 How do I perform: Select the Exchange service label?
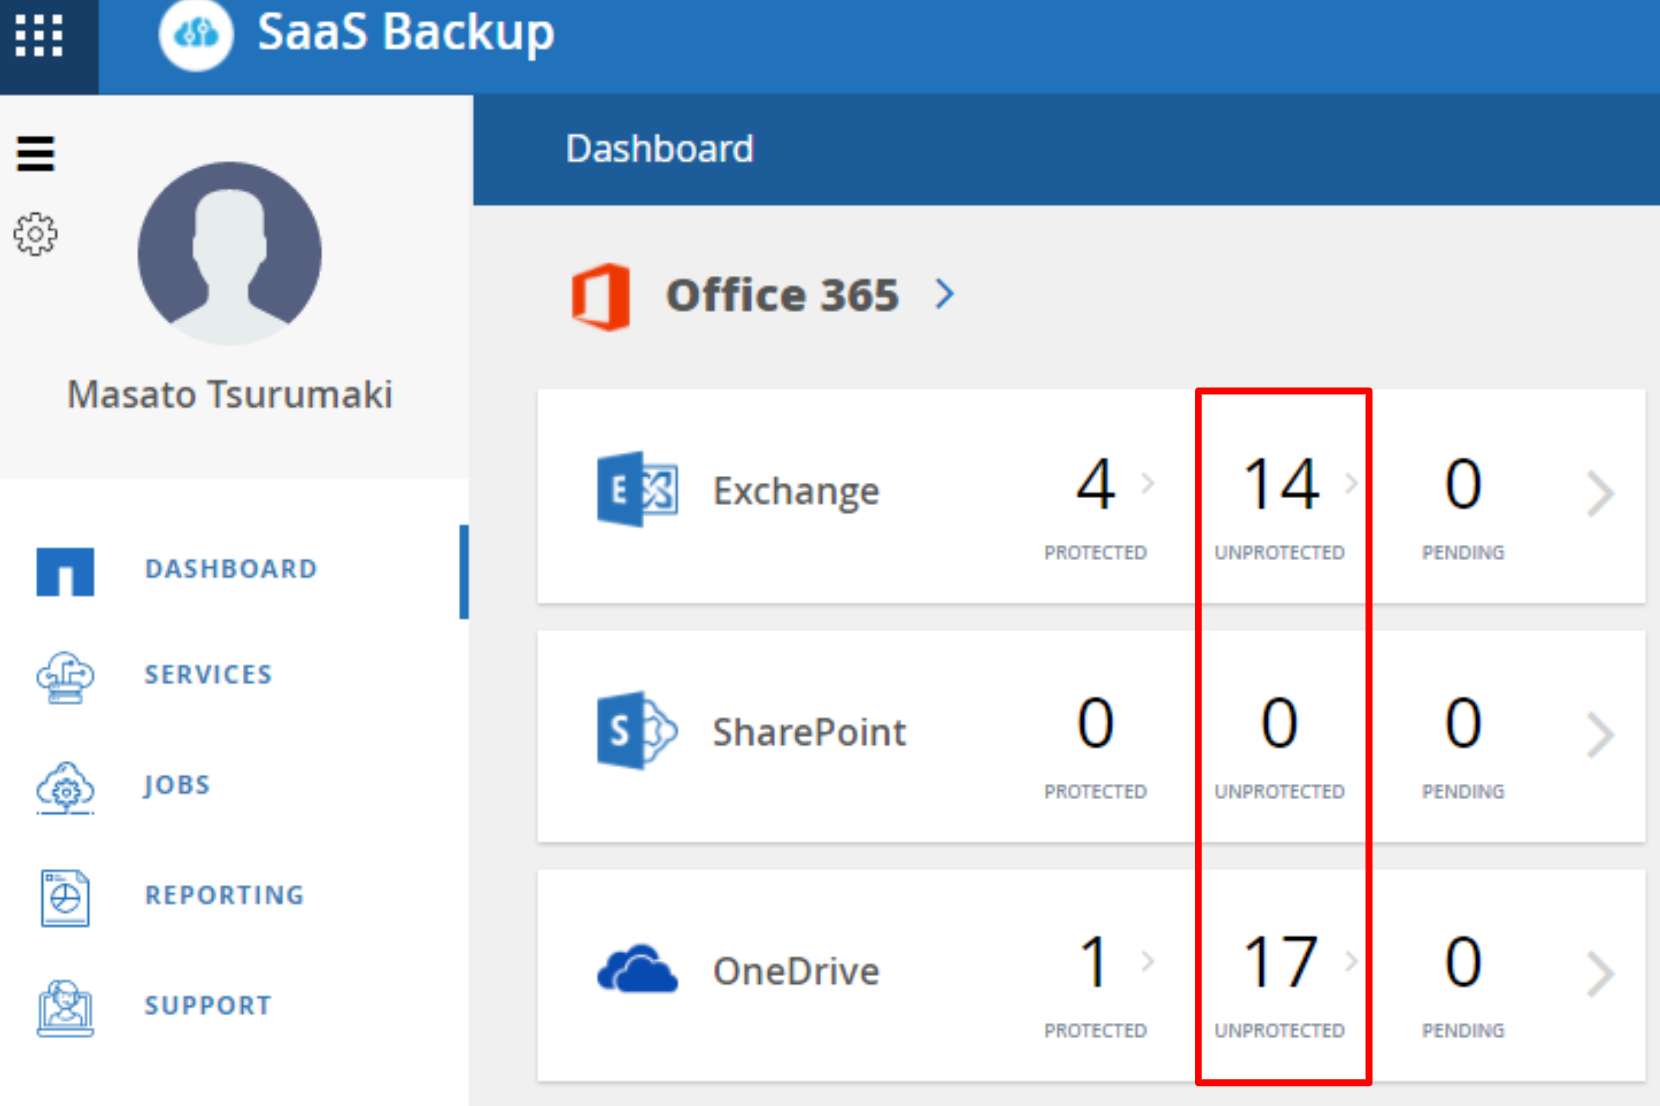point(796,491)
